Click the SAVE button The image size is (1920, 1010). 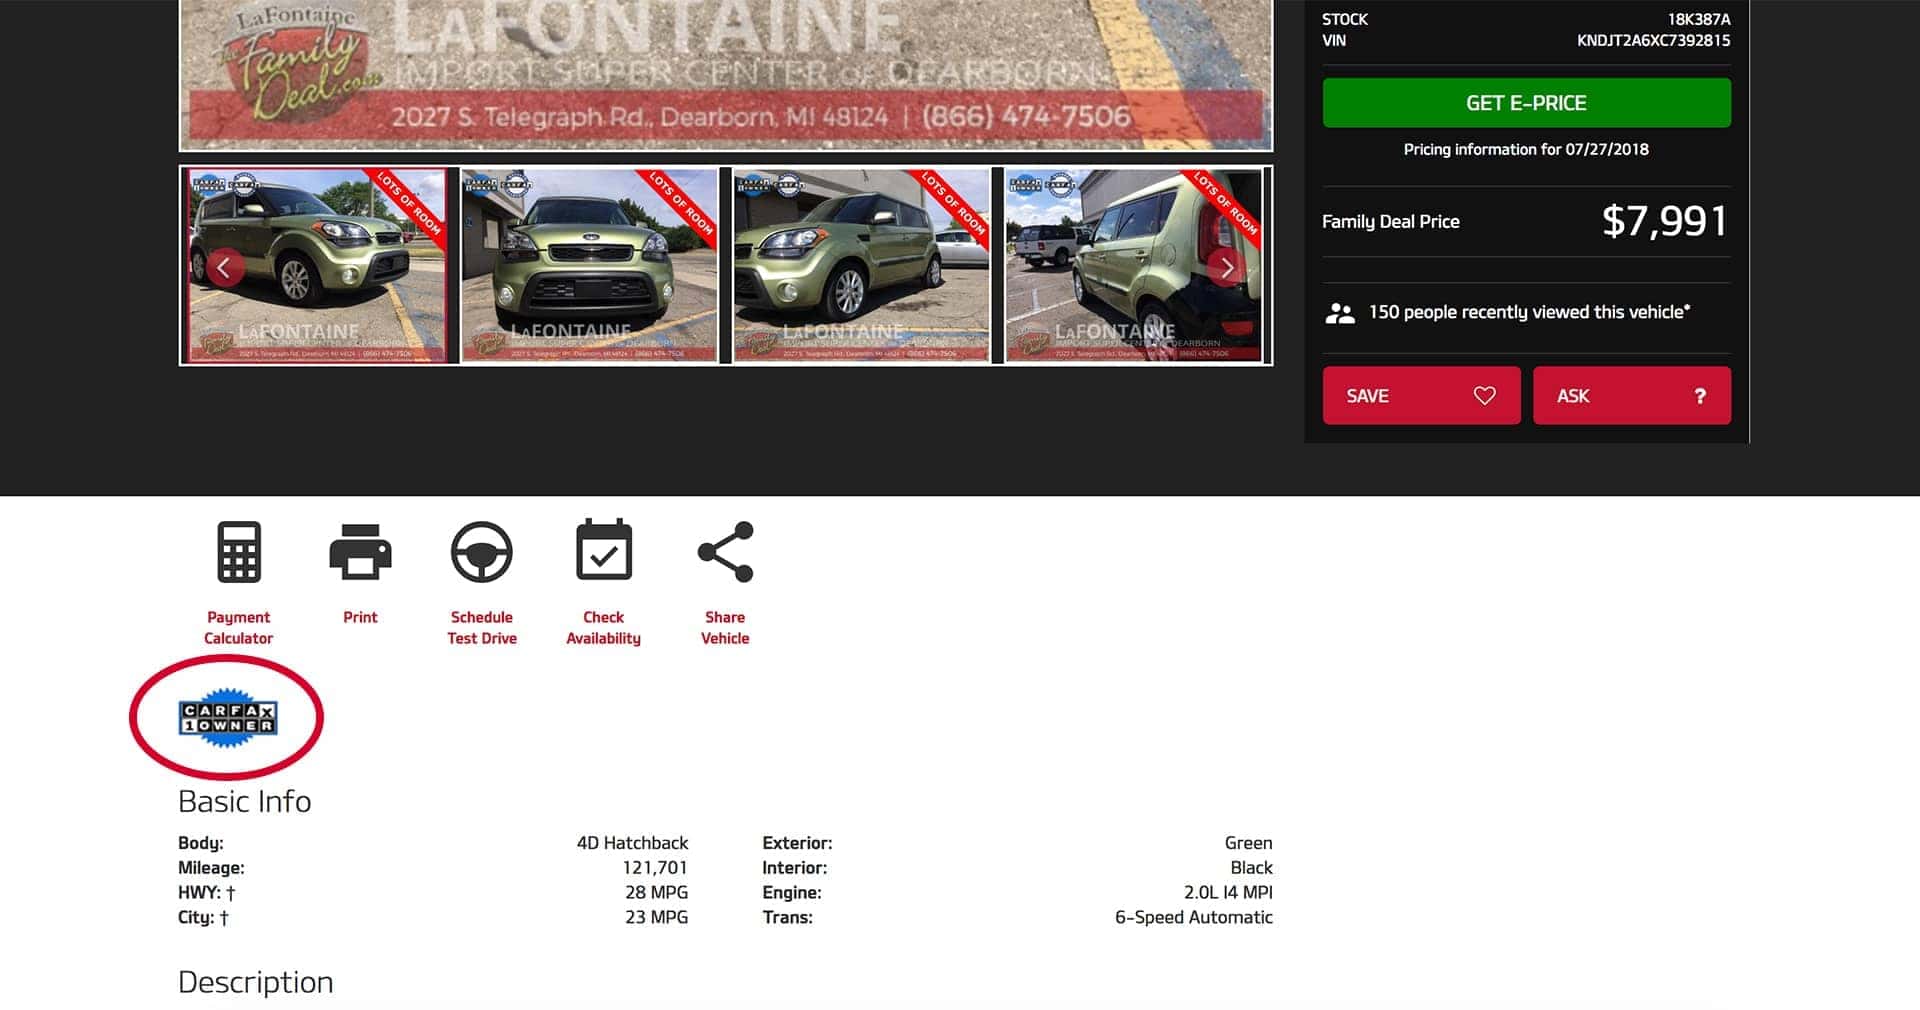coord(1421,395)
